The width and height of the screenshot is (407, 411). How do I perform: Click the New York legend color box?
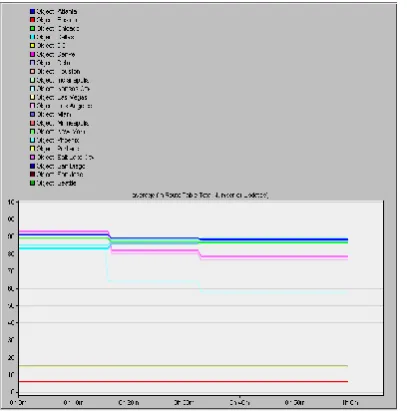tap(32, 132)
